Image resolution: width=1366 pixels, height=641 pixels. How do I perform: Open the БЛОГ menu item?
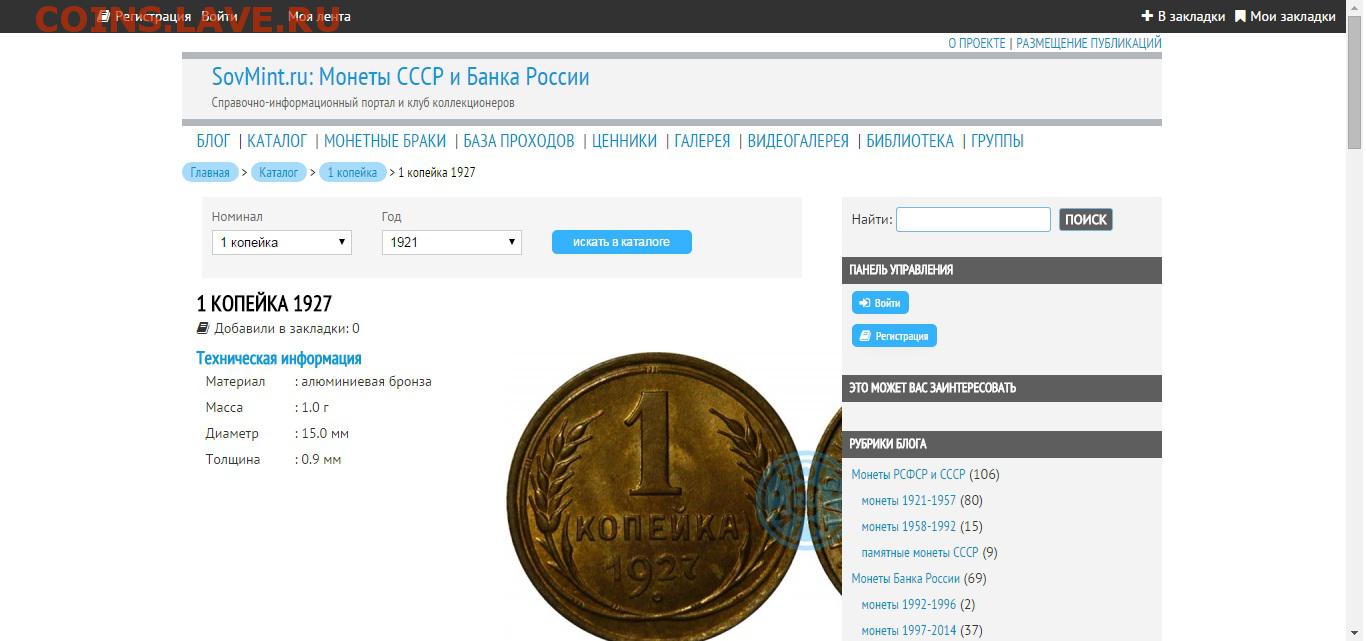213,141
